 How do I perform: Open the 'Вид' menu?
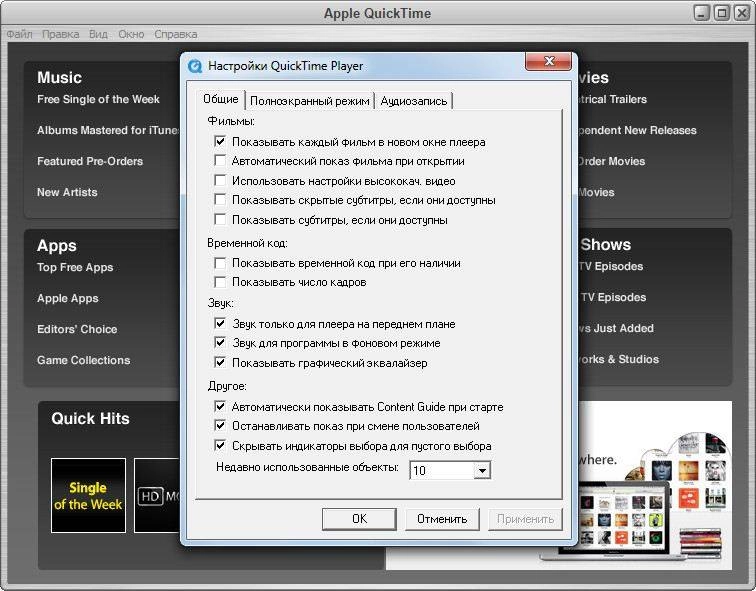click(x=98, y=34)
